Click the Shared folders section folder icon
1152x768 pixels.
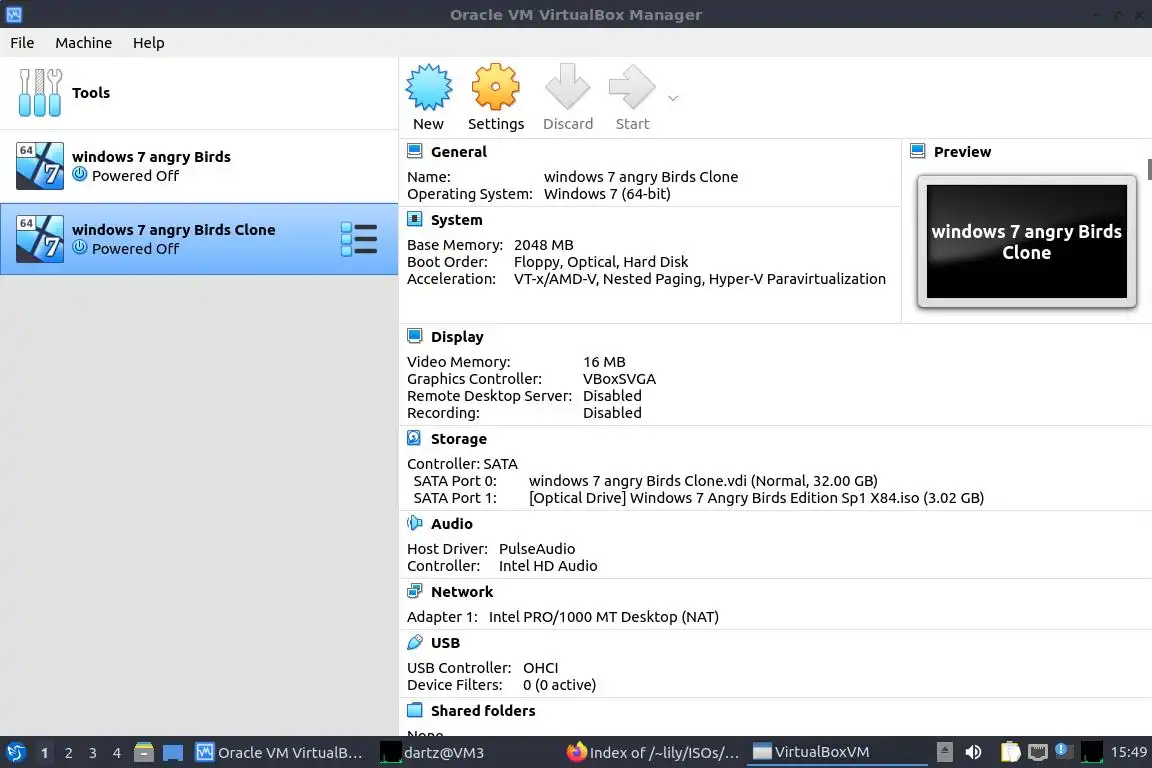pos(414,710)
